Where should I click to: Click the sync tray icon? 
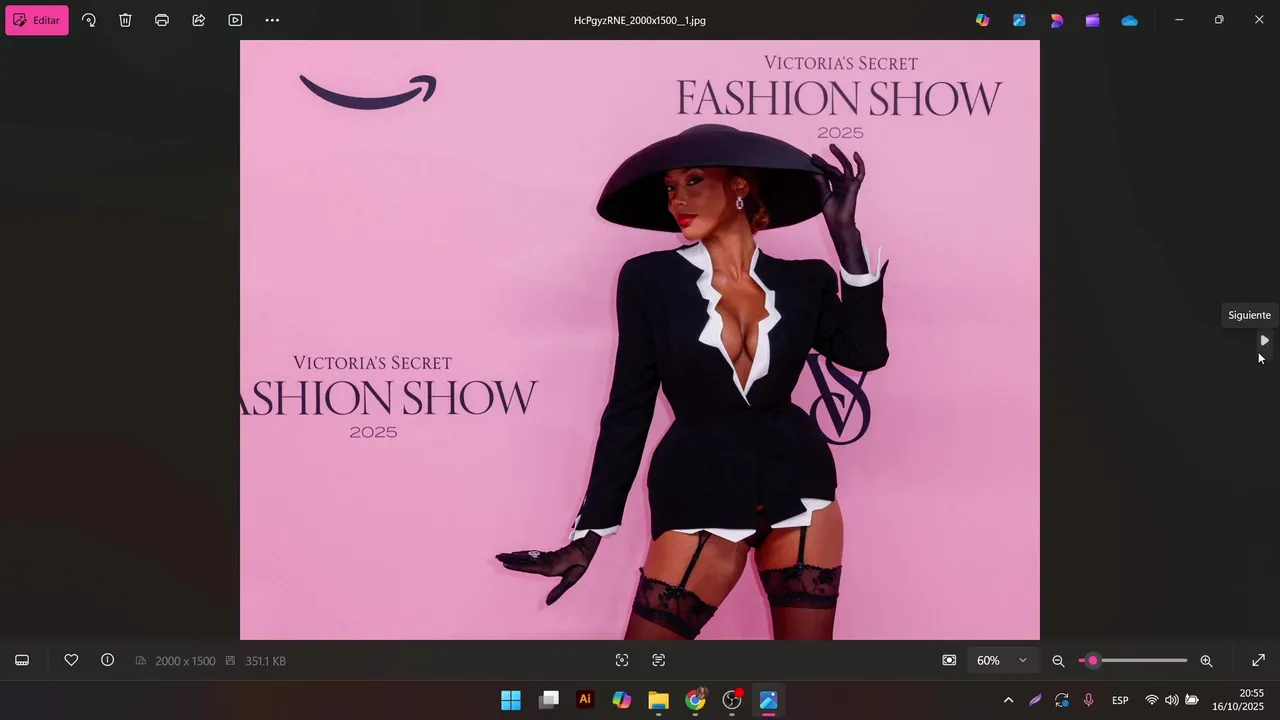pos(1062,700)
